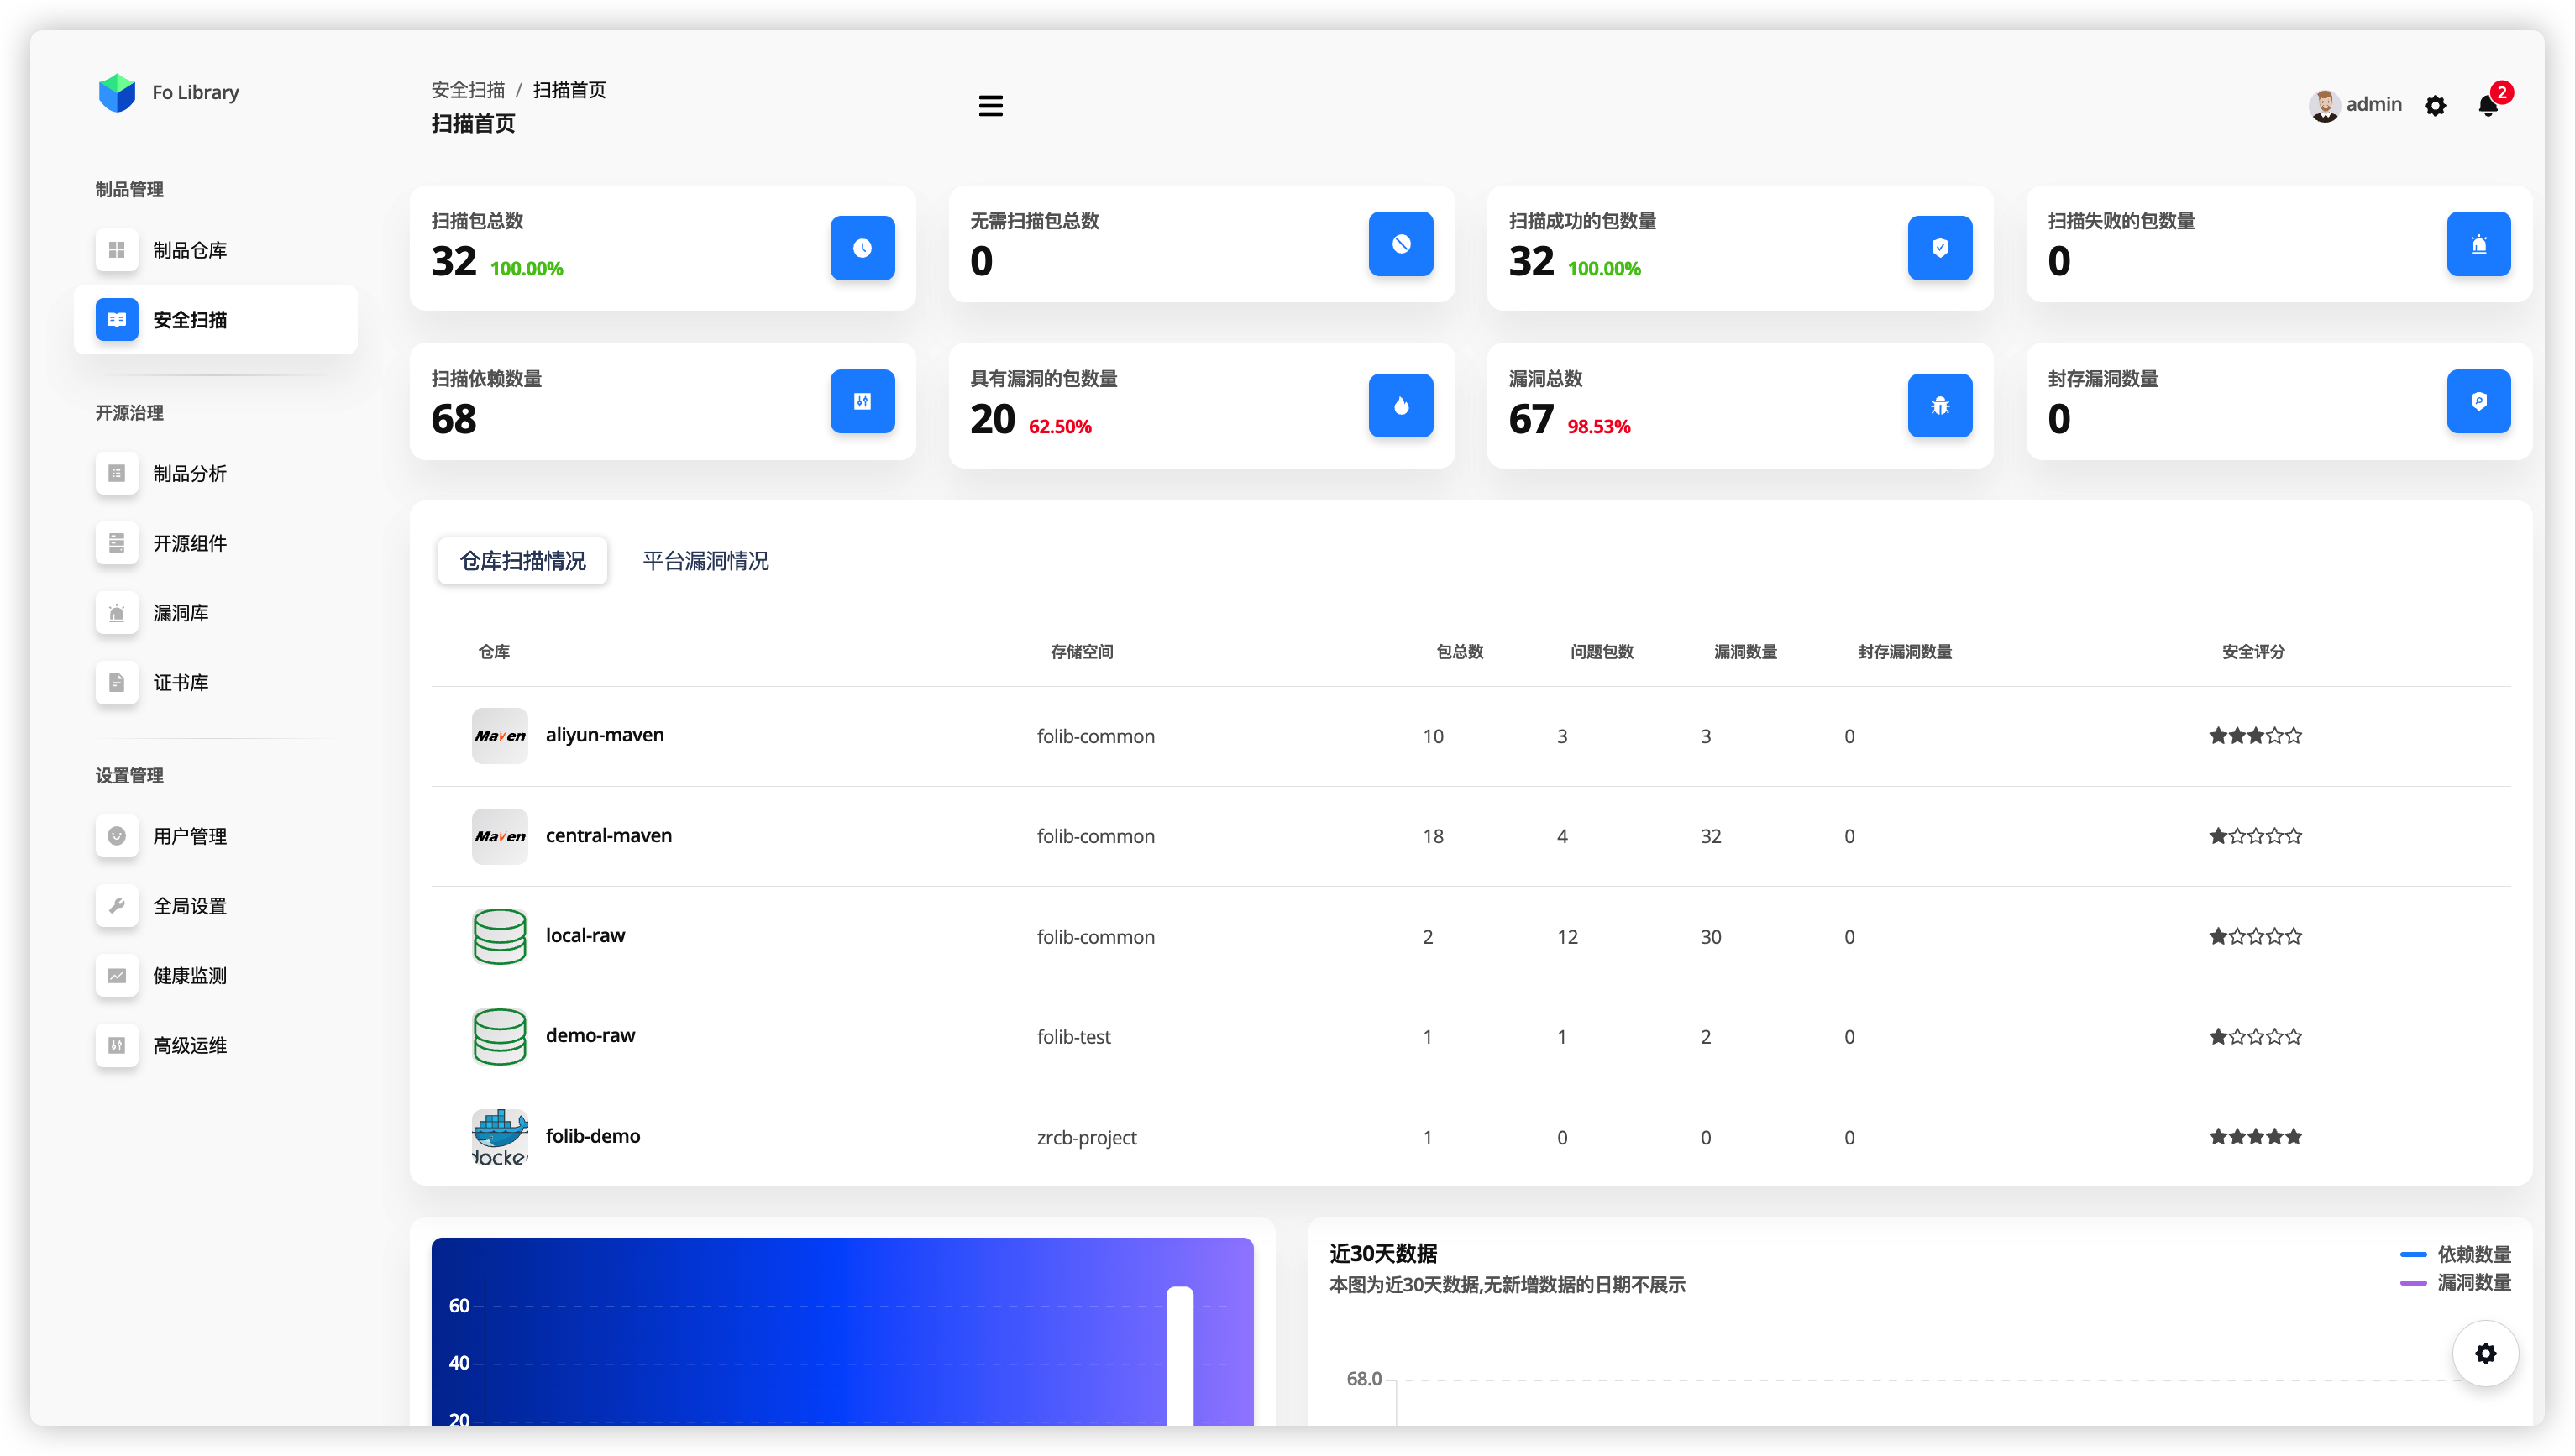The image size is (2575, 1456).
Task: Click the 98.53% percentage on 漏洞总数
Action: tap(1598, 427)
